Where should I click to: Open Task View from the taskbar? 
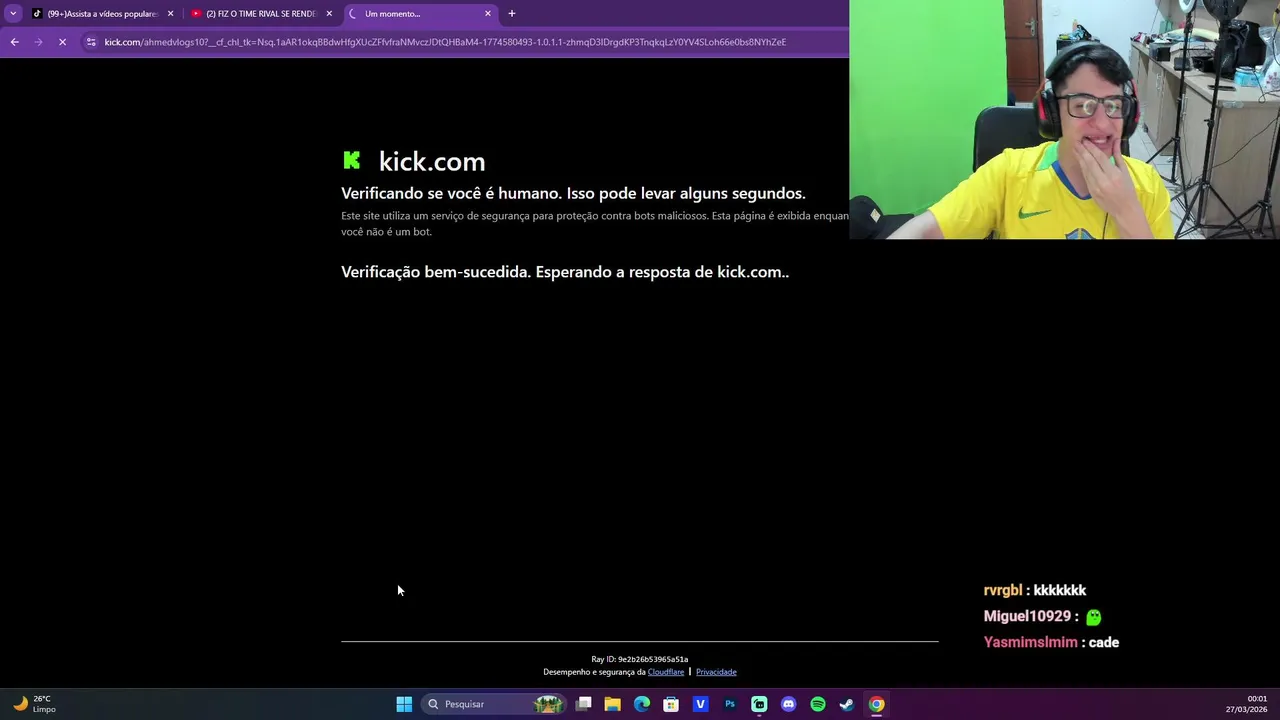point(584,704)
